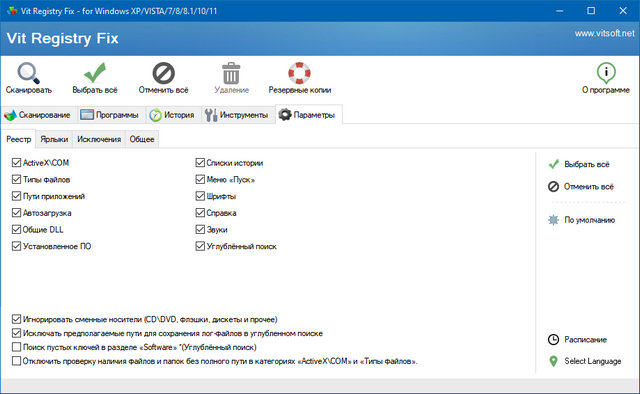Open Резервные копии lifebuoy icon
Screen dimensions: 640x394
click(x=299, y=73)
